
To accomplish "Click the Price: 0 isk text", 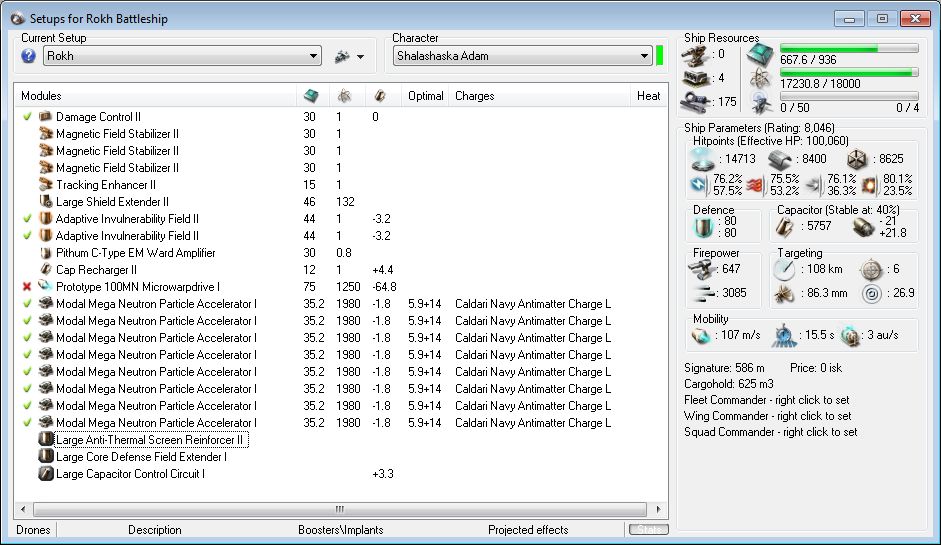I will (x=816, y=368).
